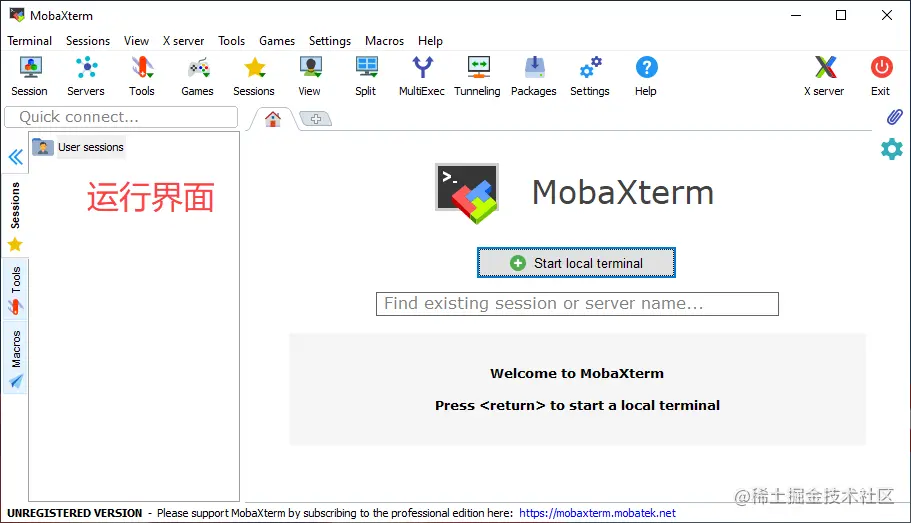
Task: Launch the Games toolbar icon
Action: (x=198, y=76)
